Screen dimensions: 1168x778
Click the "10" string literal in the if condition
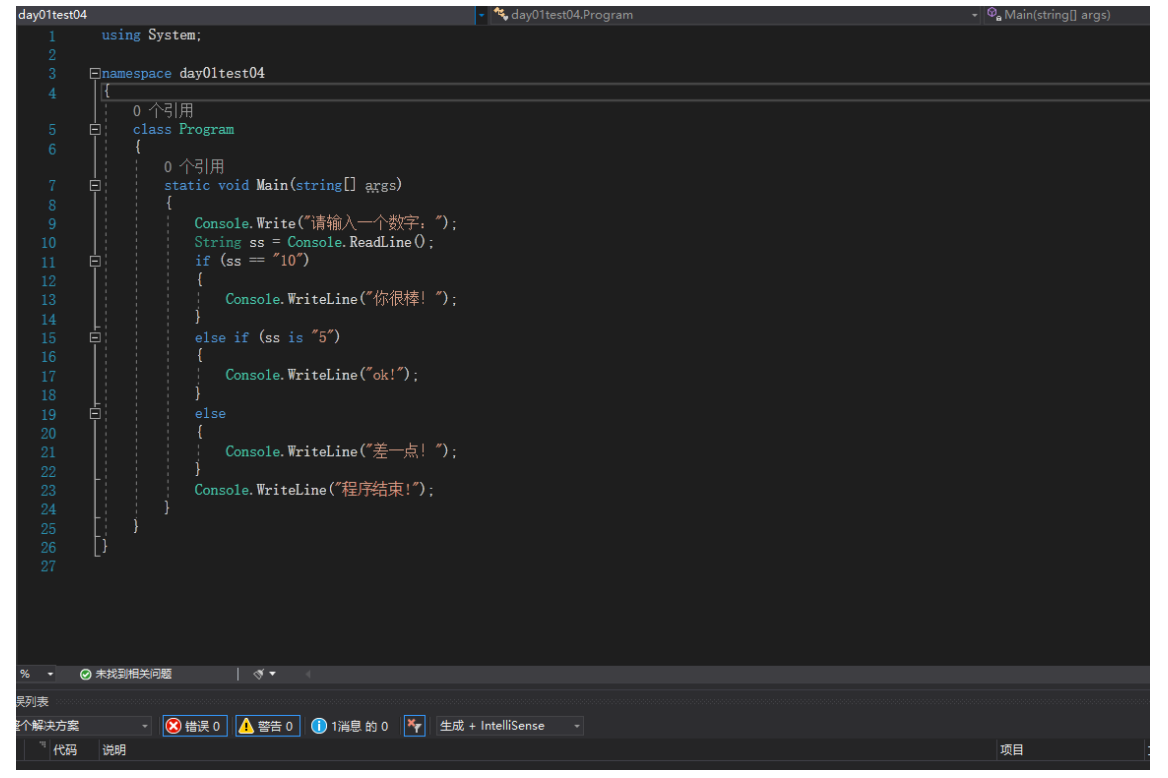pyautogui.click(x=288, y=261)
